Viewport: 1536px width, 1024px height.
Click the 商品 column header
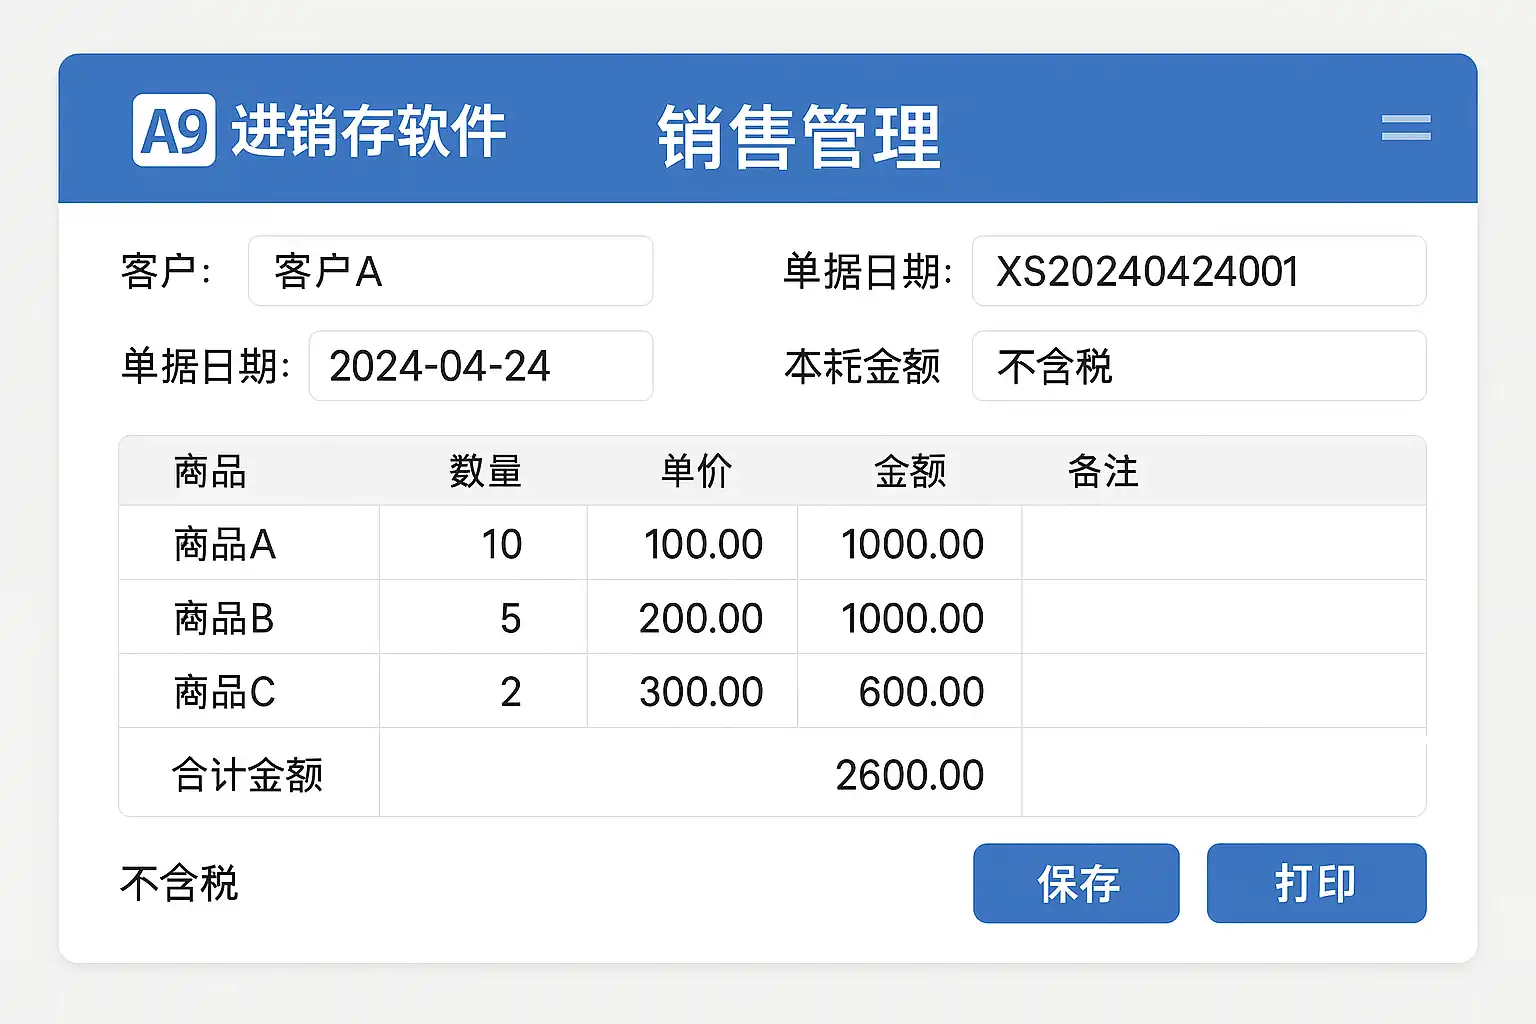(x=210, y=471)
